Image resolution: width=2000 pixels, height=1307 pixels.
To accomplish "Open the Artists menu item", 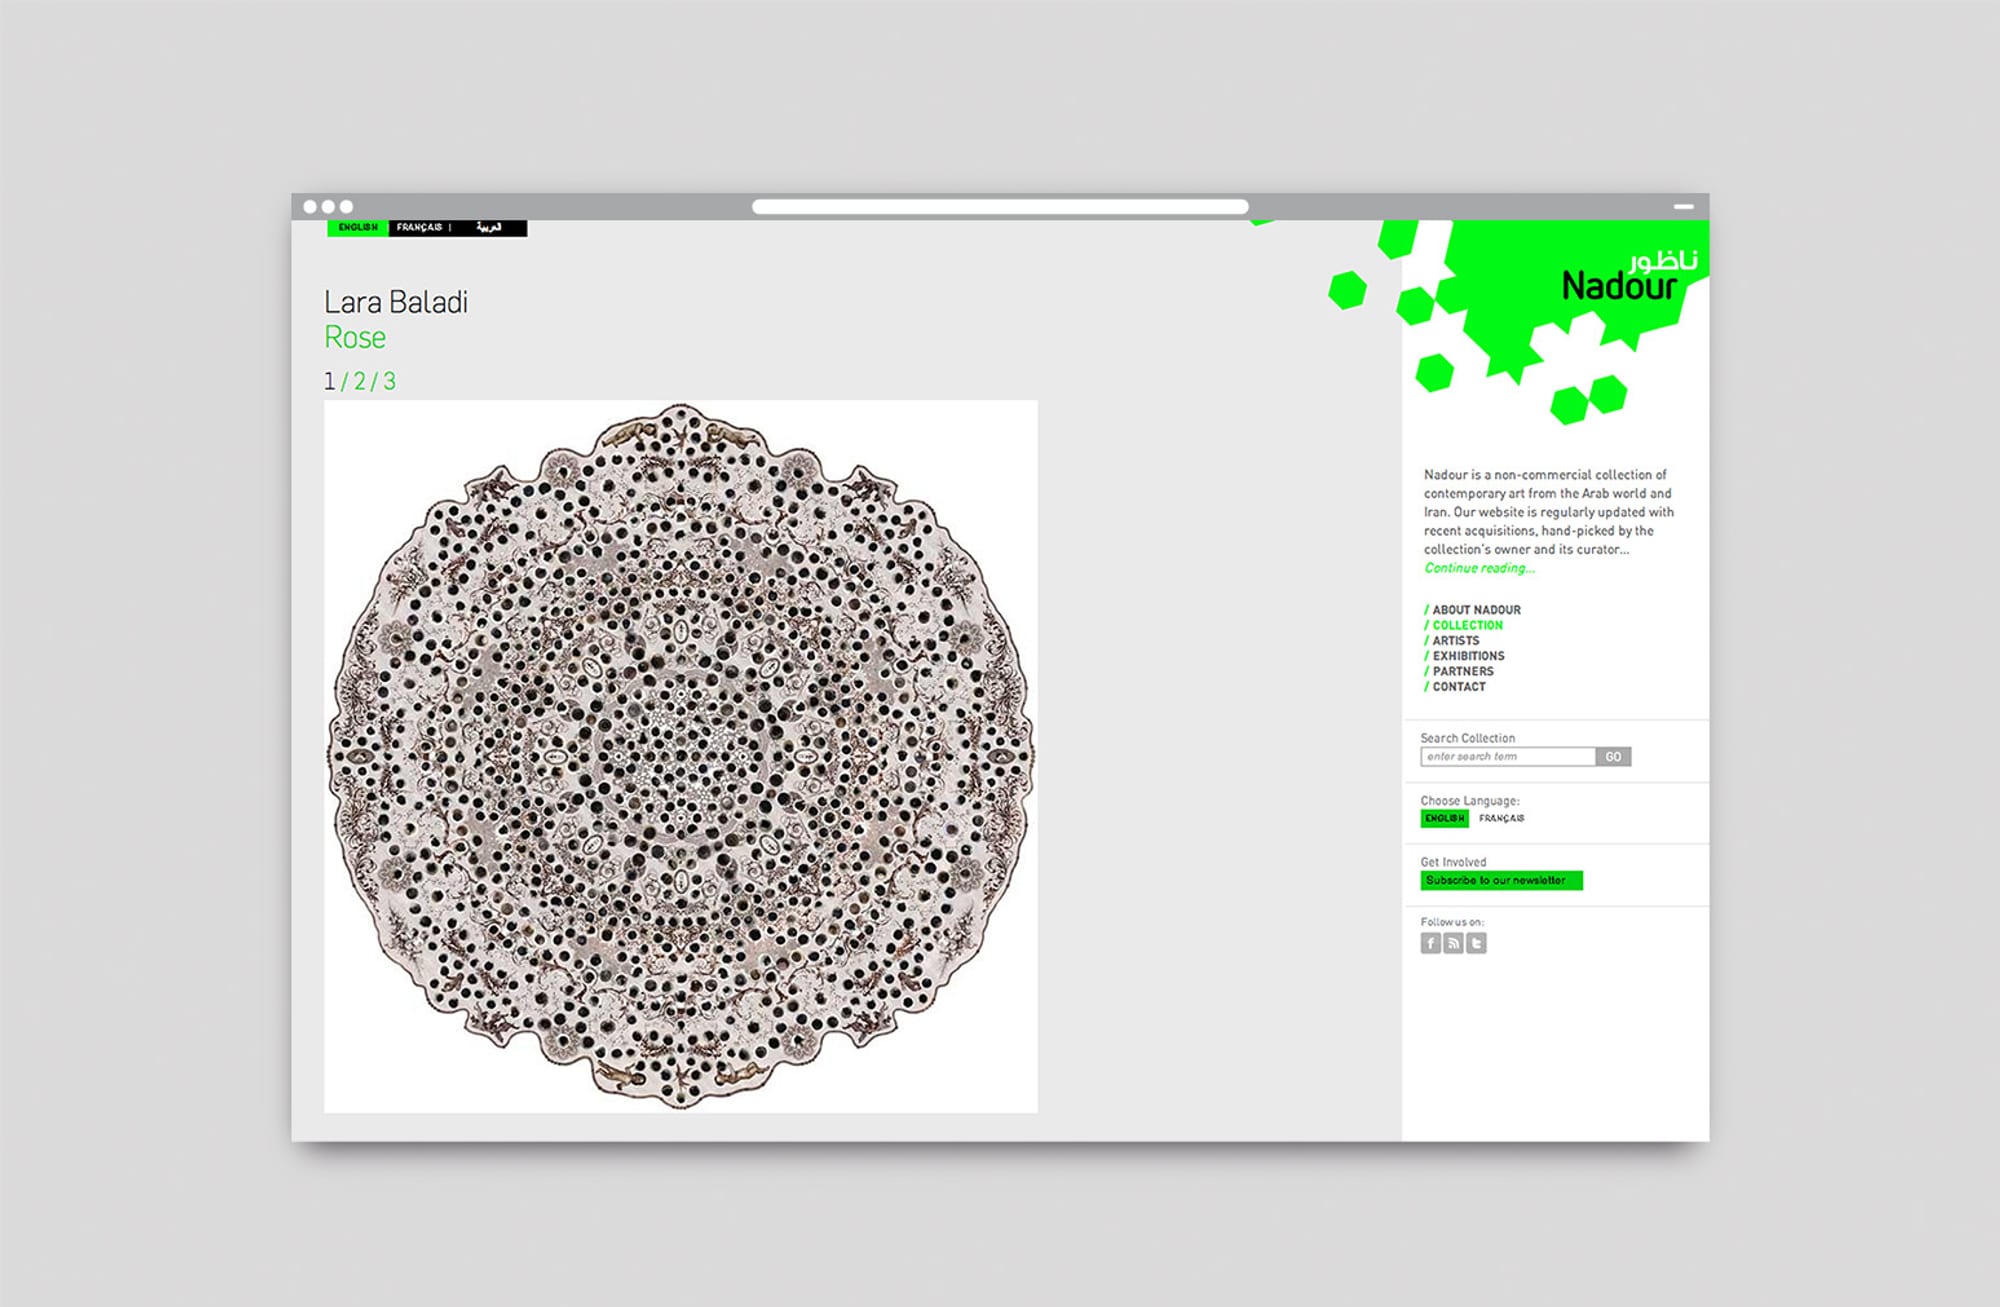I will 1455,641.
